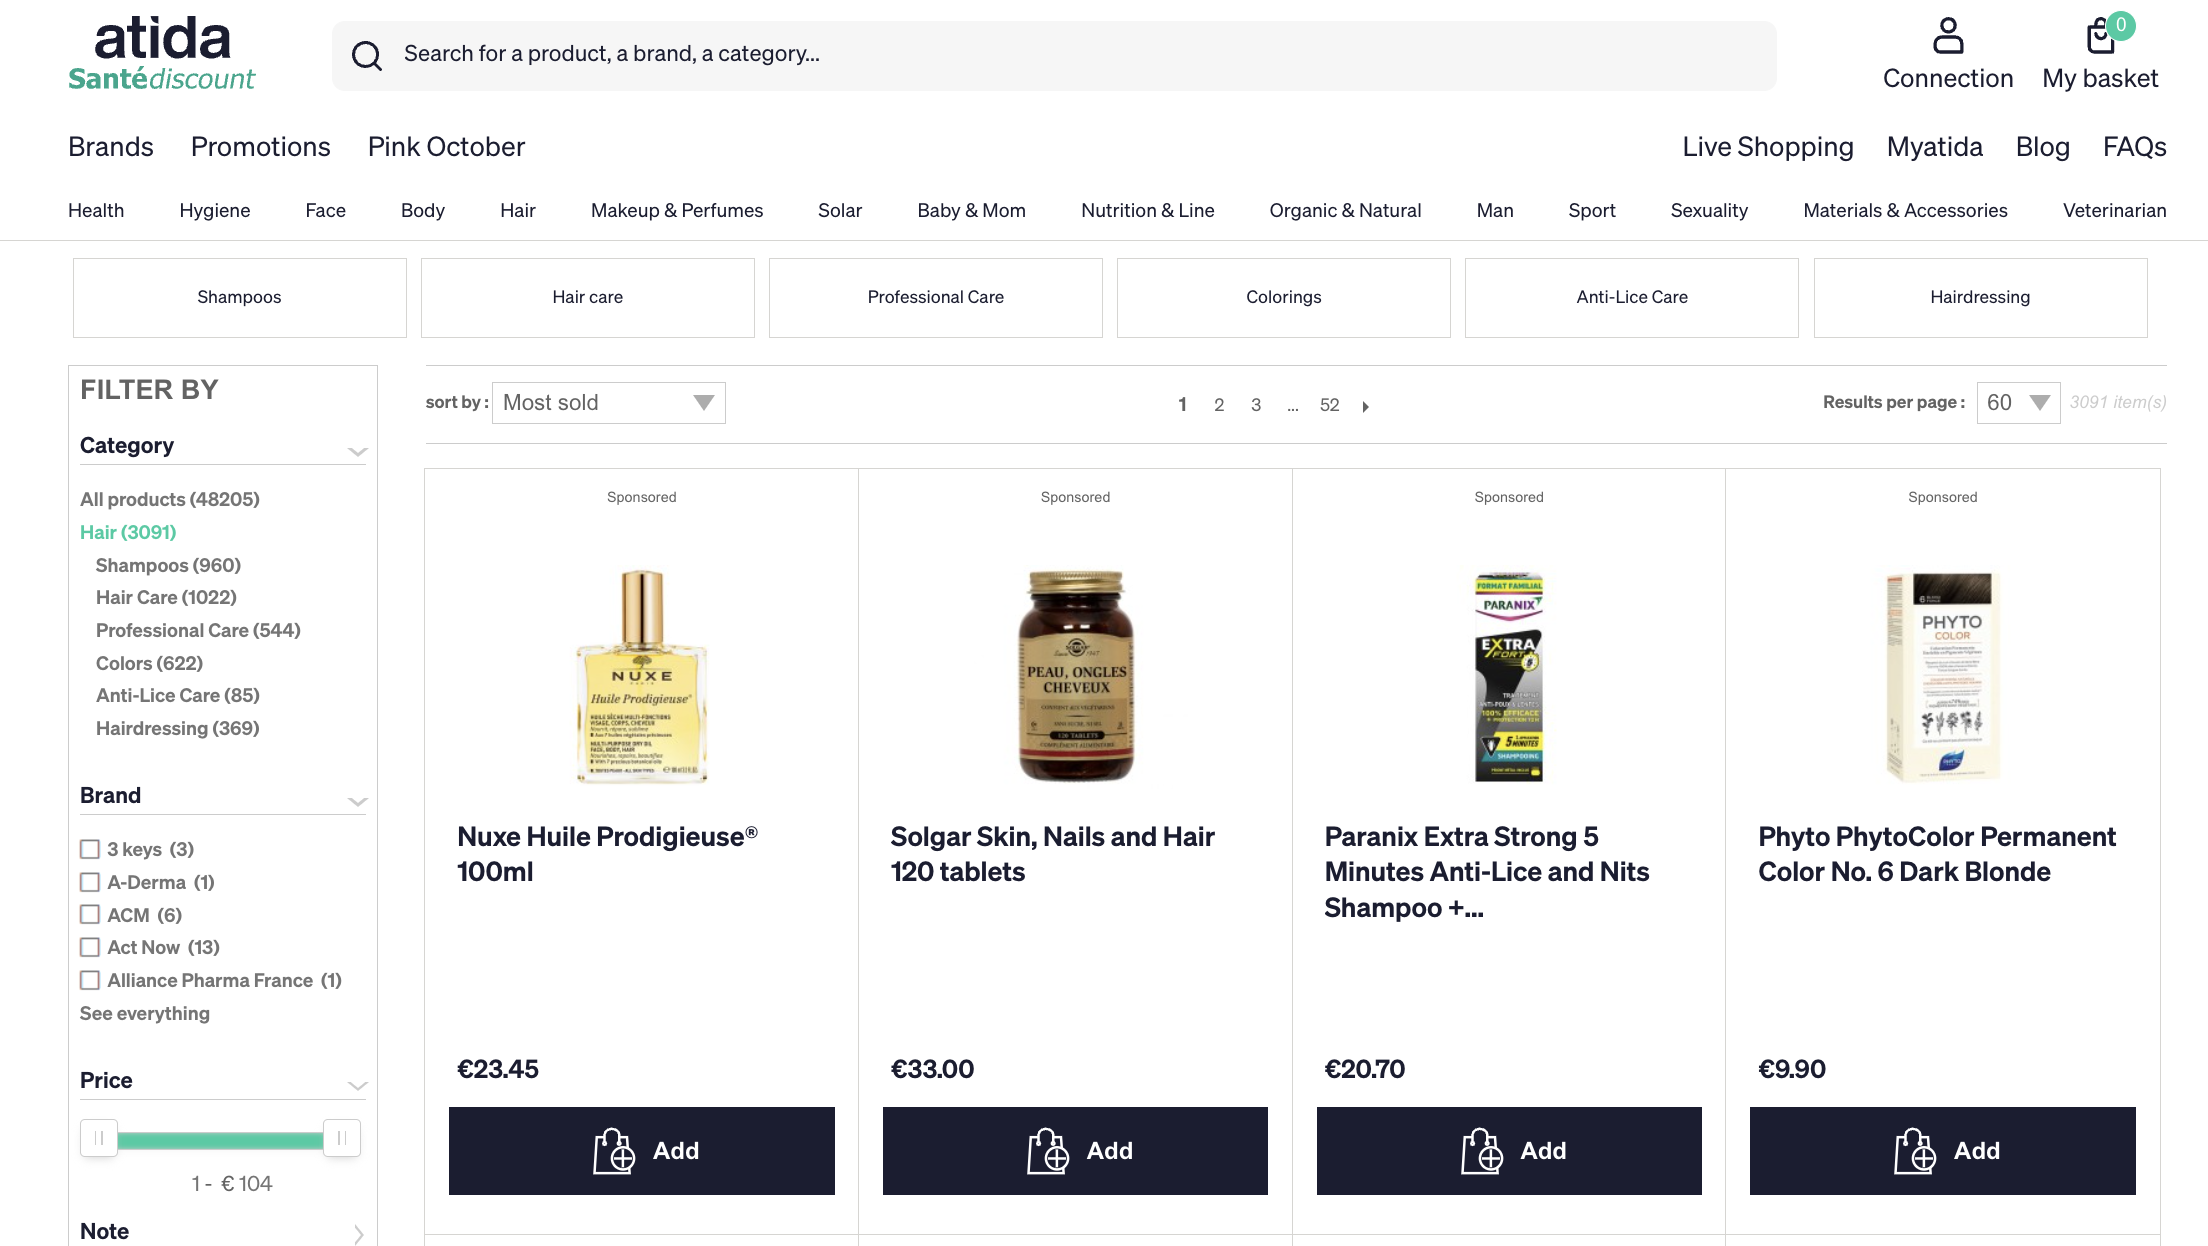This screenshot has height=1246, width=2208.
Task: Open the Results per page dropdown
Action: [x=2017, y=402]
